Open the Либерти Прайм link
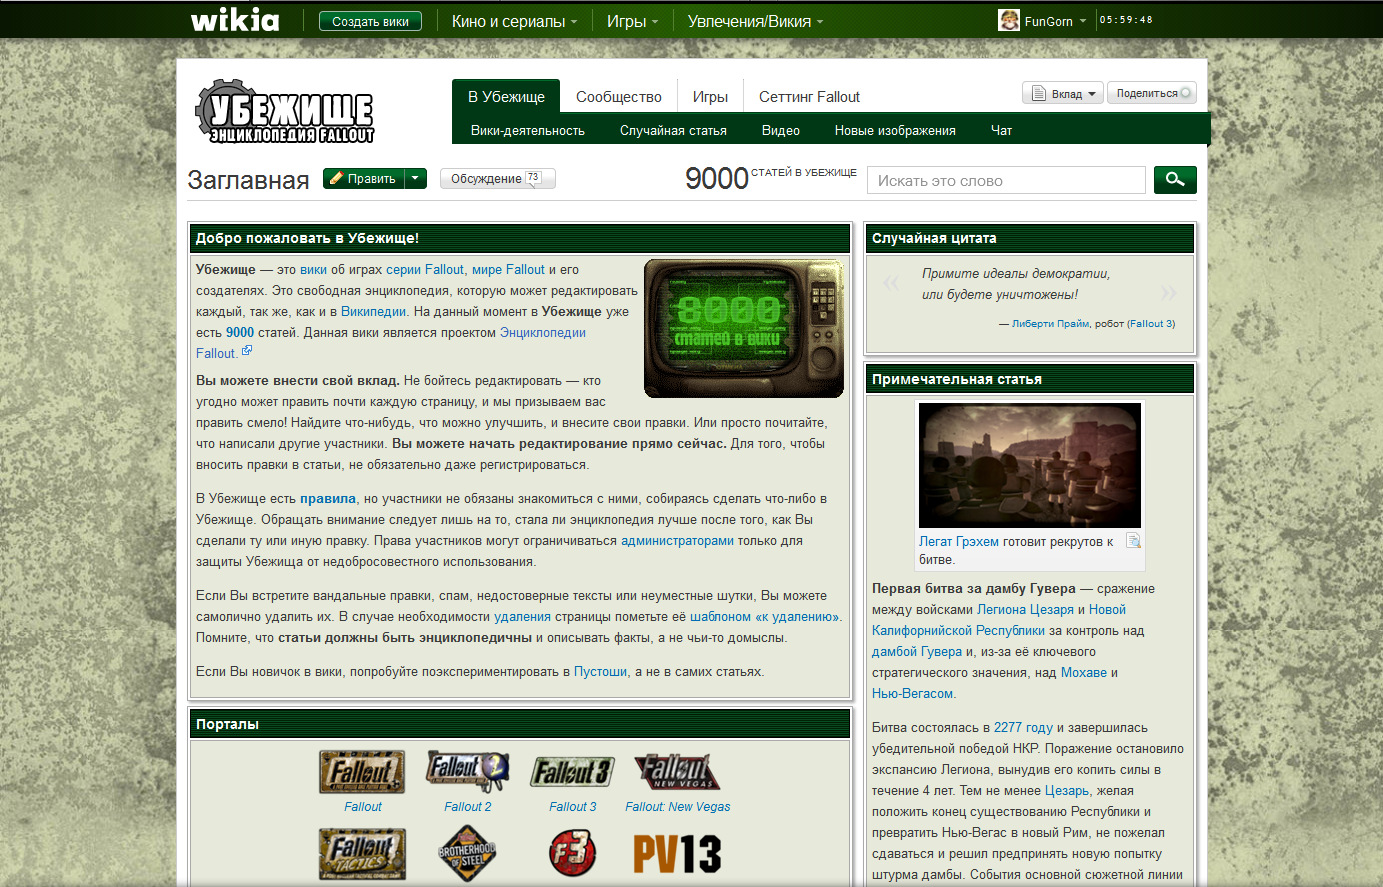 coord(1050,323)
